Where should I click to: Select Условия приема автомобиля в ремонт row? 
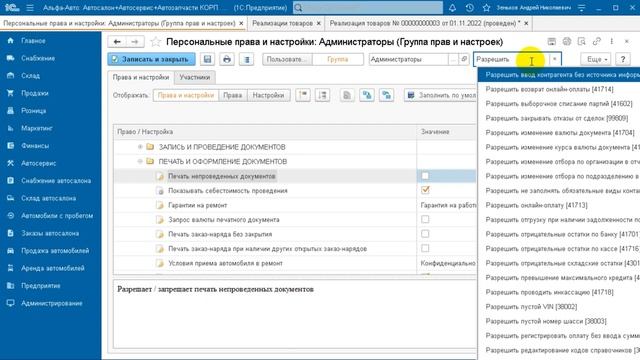(x=295, y=263)
